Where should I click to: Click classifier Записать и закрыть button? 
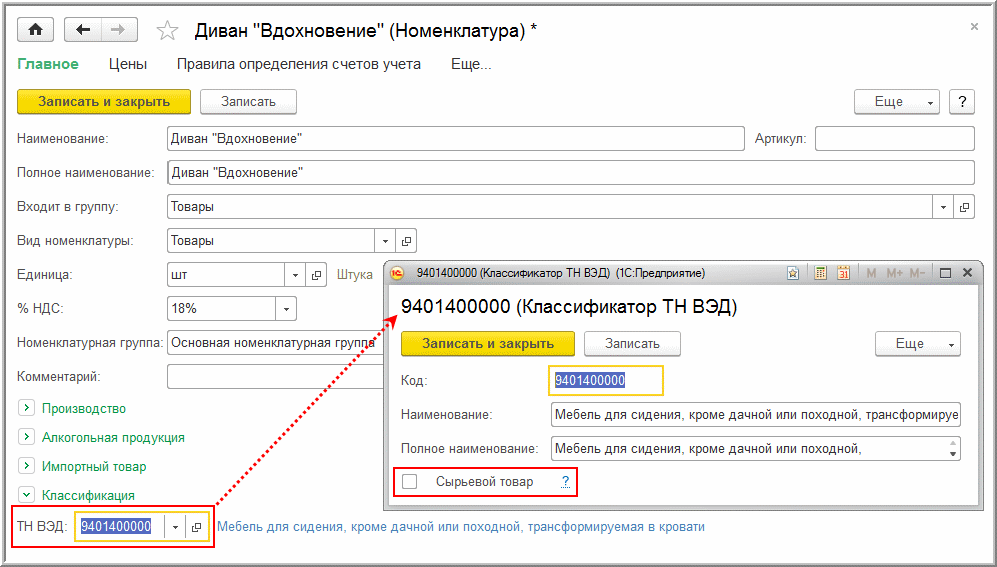click(x=488, y=344)
